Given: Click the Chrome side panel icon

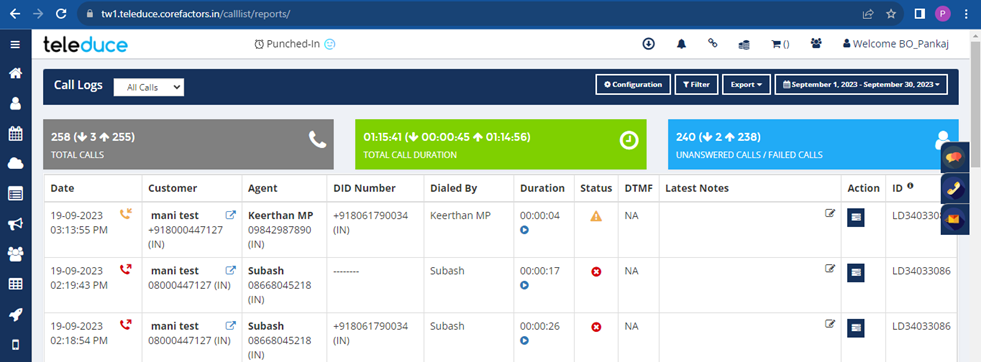Looking at the screenshot, I should [x=919, y=14].
